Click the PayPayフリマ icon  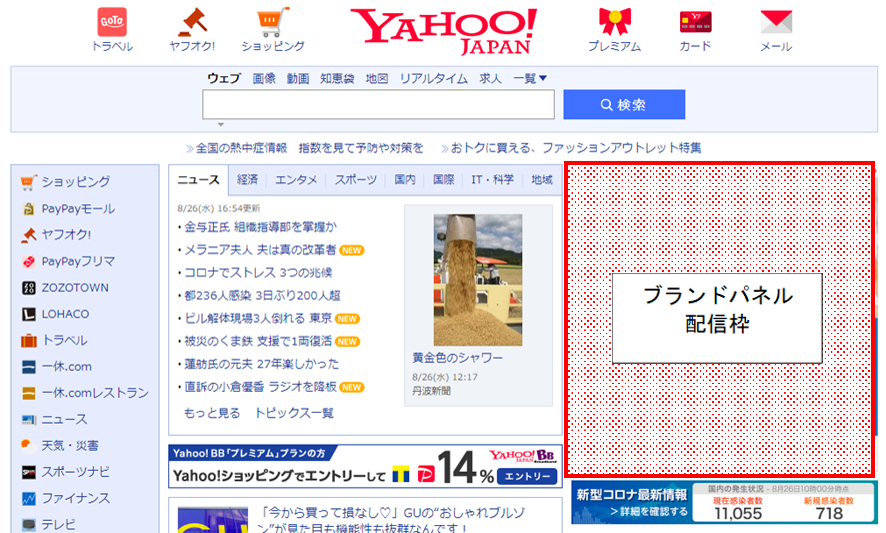[x=29, y=261]
